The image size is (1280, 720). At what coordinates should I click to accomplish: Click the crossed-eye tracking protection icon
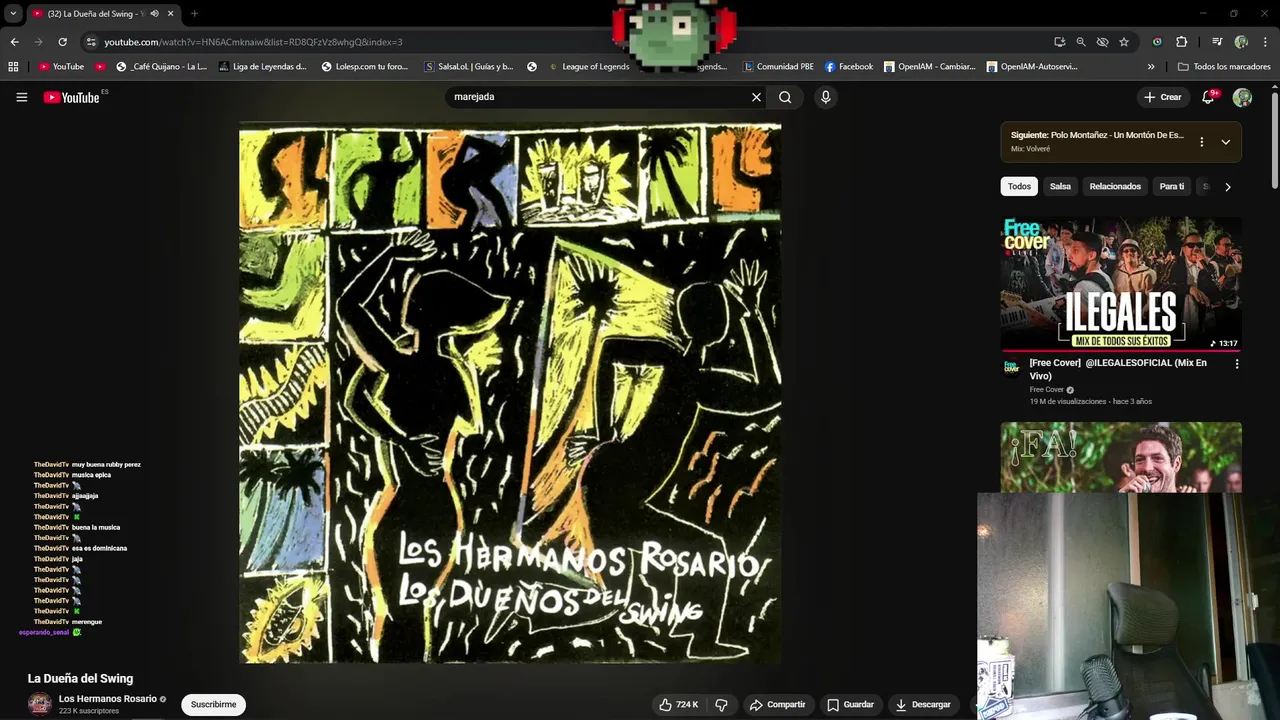coord(1102,42)
